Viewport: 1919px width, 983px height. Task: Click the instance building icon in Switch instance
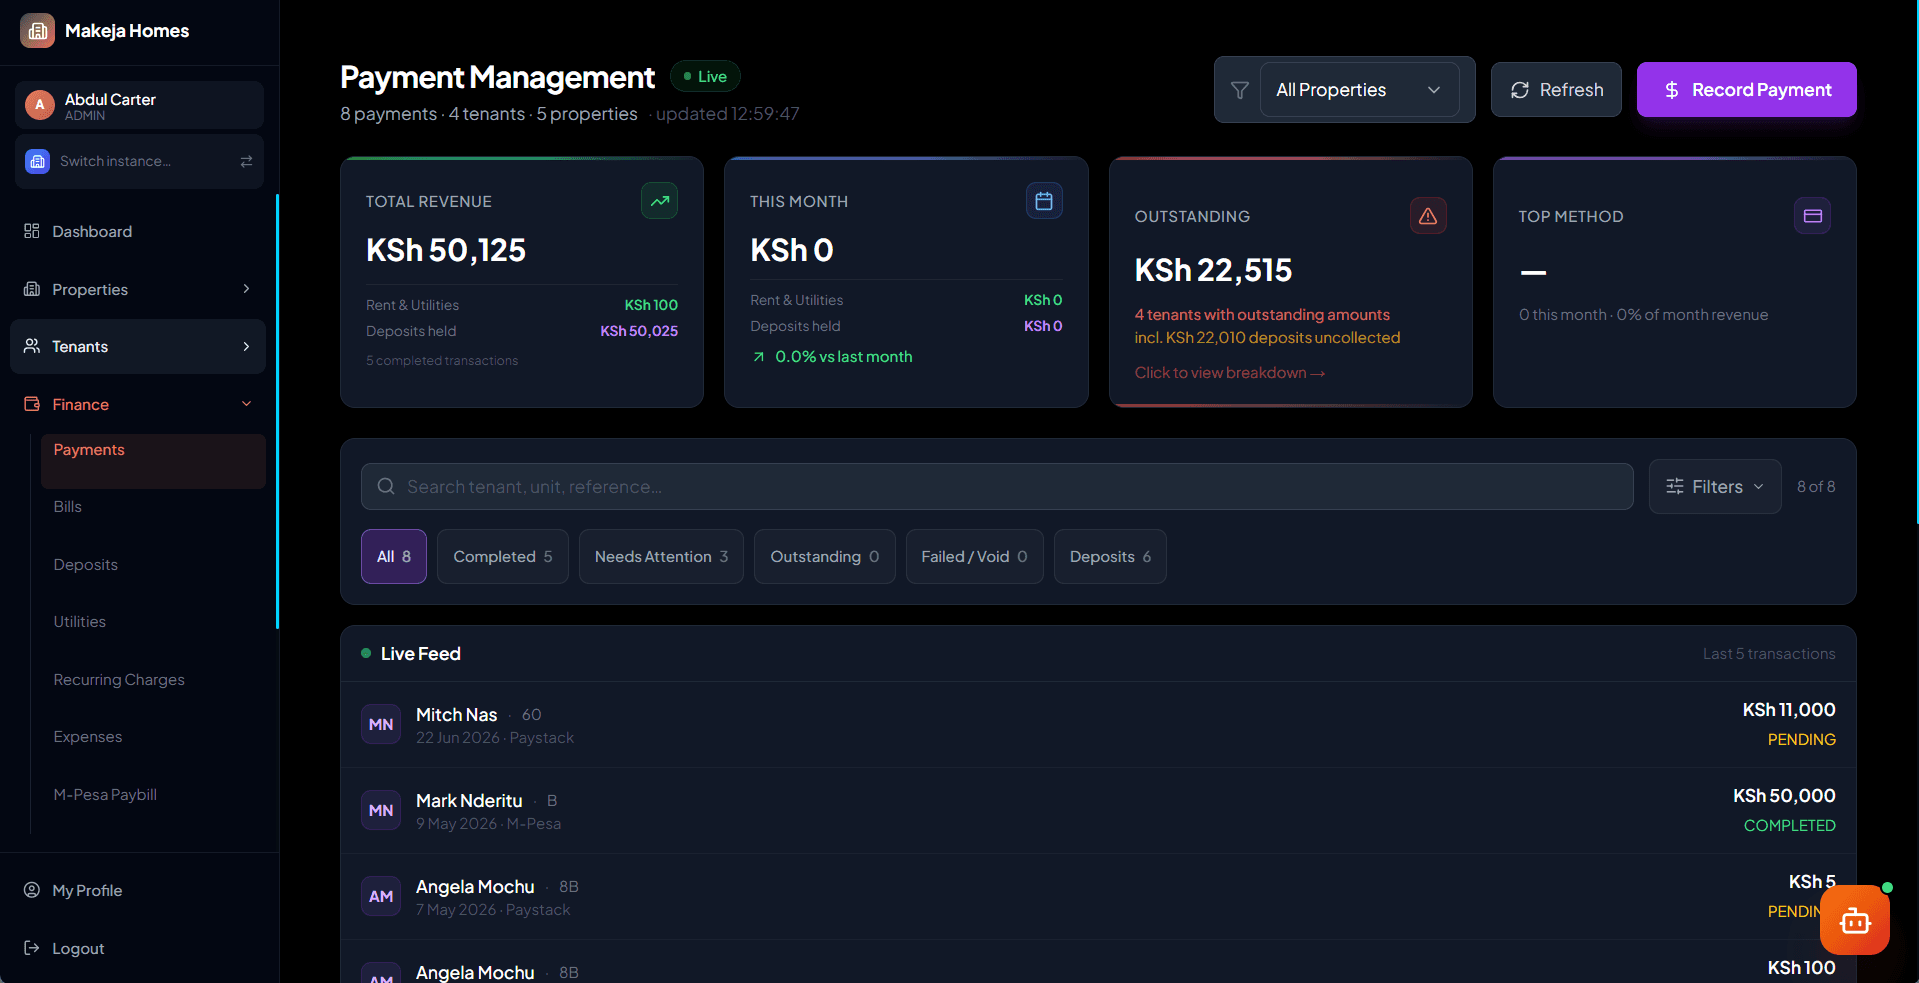pyautogui.click(x=38, y=161)
